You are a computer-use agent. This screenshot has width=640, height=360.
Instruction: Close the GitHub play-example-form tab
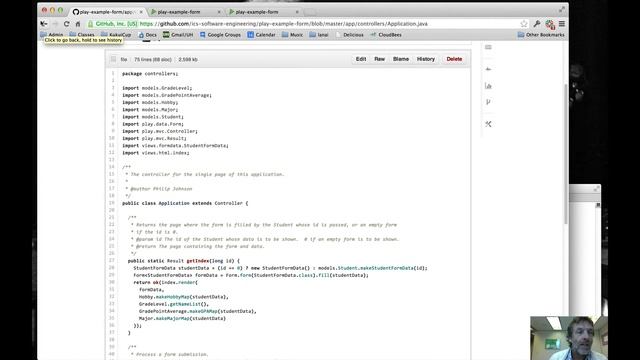coord(141,12)
